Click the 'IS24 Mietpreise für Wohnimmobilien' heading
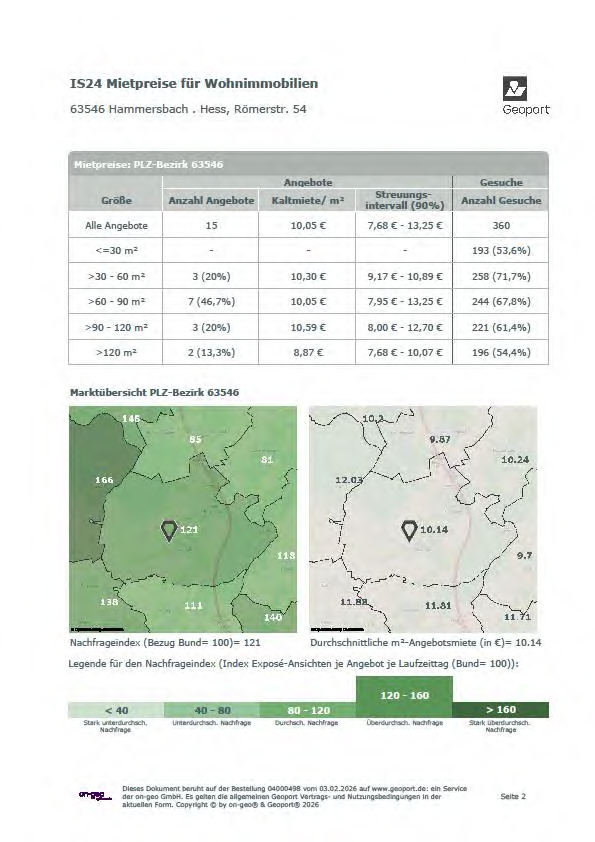This screenshot has width=595, height=842. [194, 83]
